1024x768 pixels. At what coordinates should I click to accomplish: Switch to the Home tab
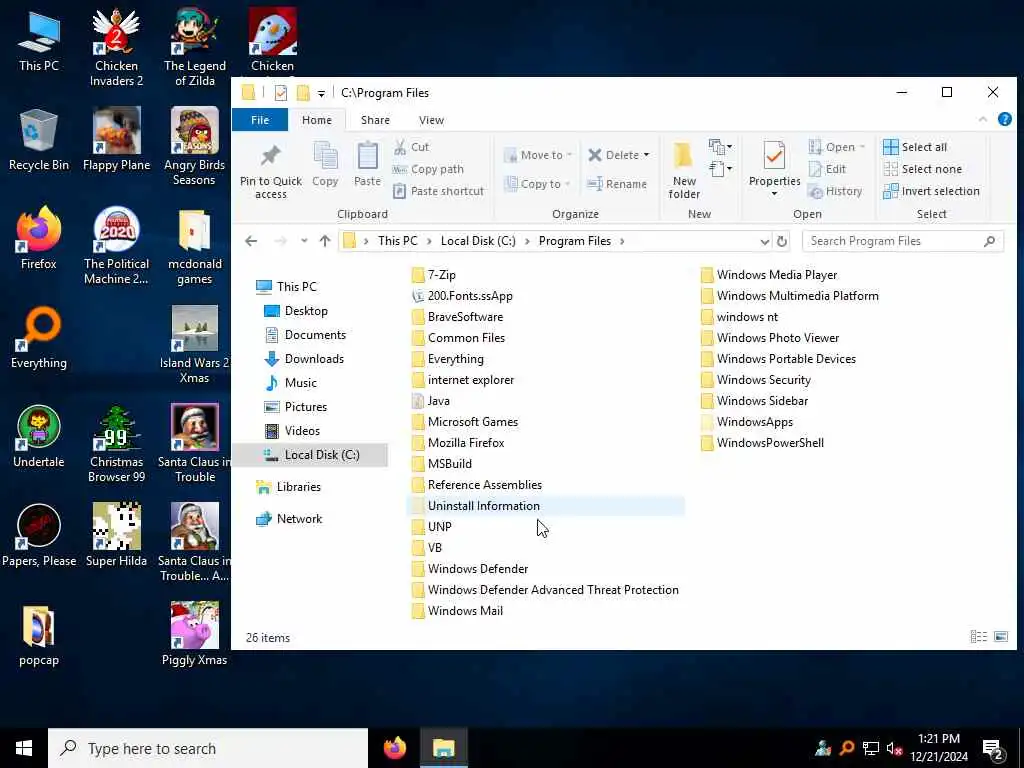(317, 120)
